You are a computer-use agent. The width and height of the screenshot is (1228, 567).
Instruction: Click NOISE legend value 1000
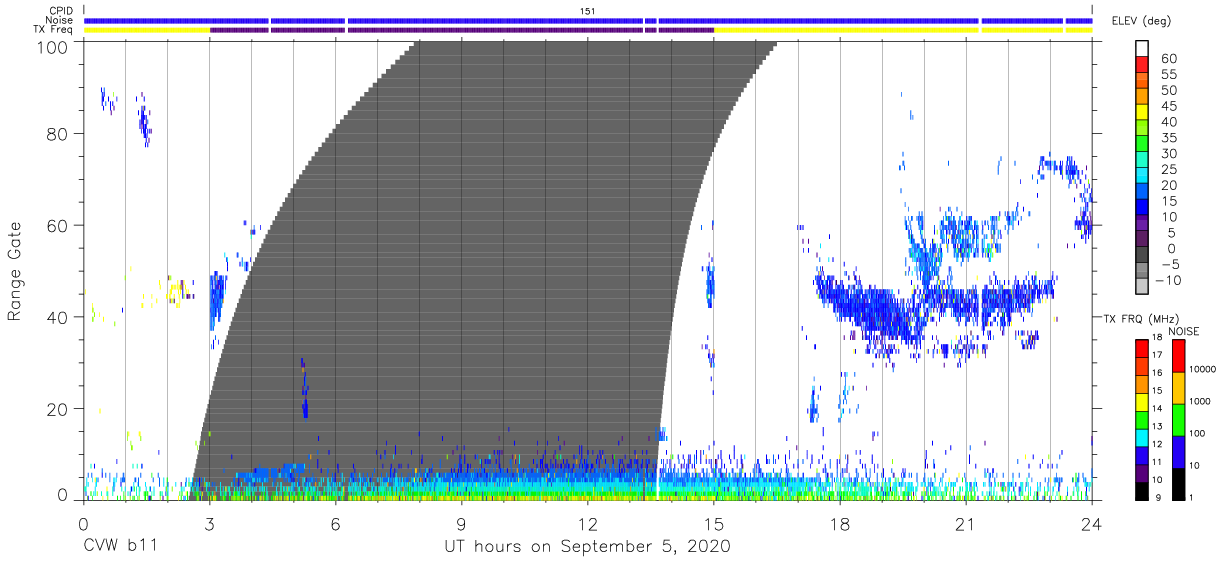tap(1200, 401)
